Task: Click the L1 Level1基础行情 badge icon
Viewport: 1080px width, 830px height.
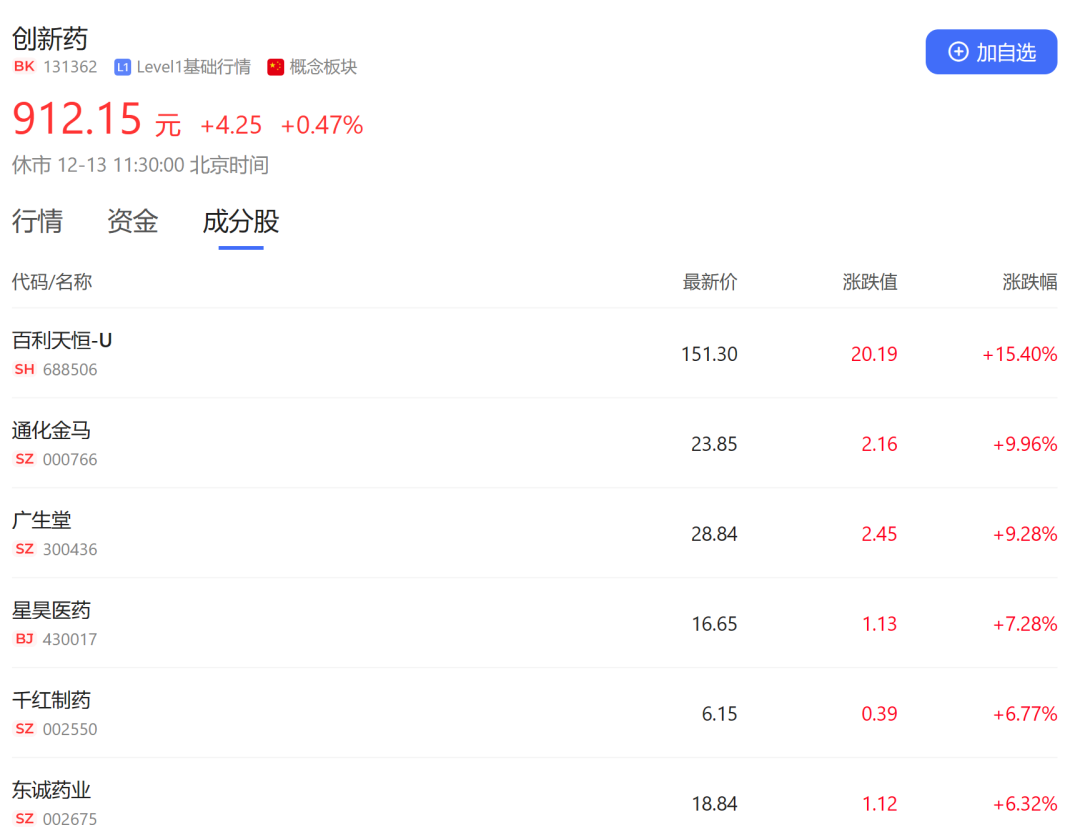Action: 123,67
